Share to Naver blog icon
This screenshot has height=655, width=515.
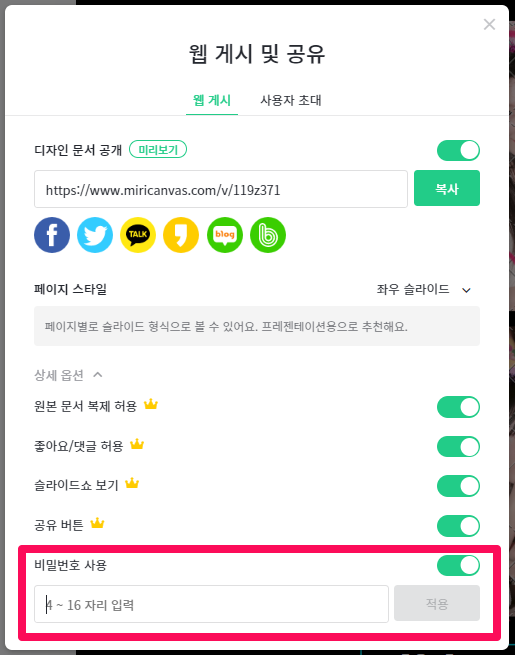pyautogui.click(x=225, y=235)
